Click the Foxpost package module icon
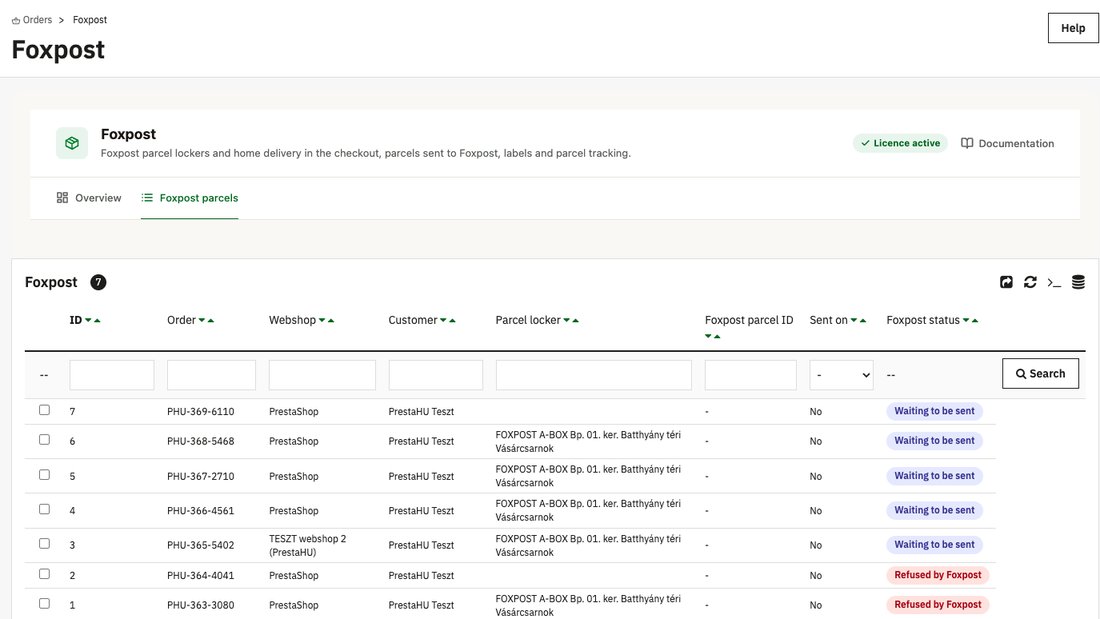Viewport: 1100px width, 619px height. tap(72, 143)
